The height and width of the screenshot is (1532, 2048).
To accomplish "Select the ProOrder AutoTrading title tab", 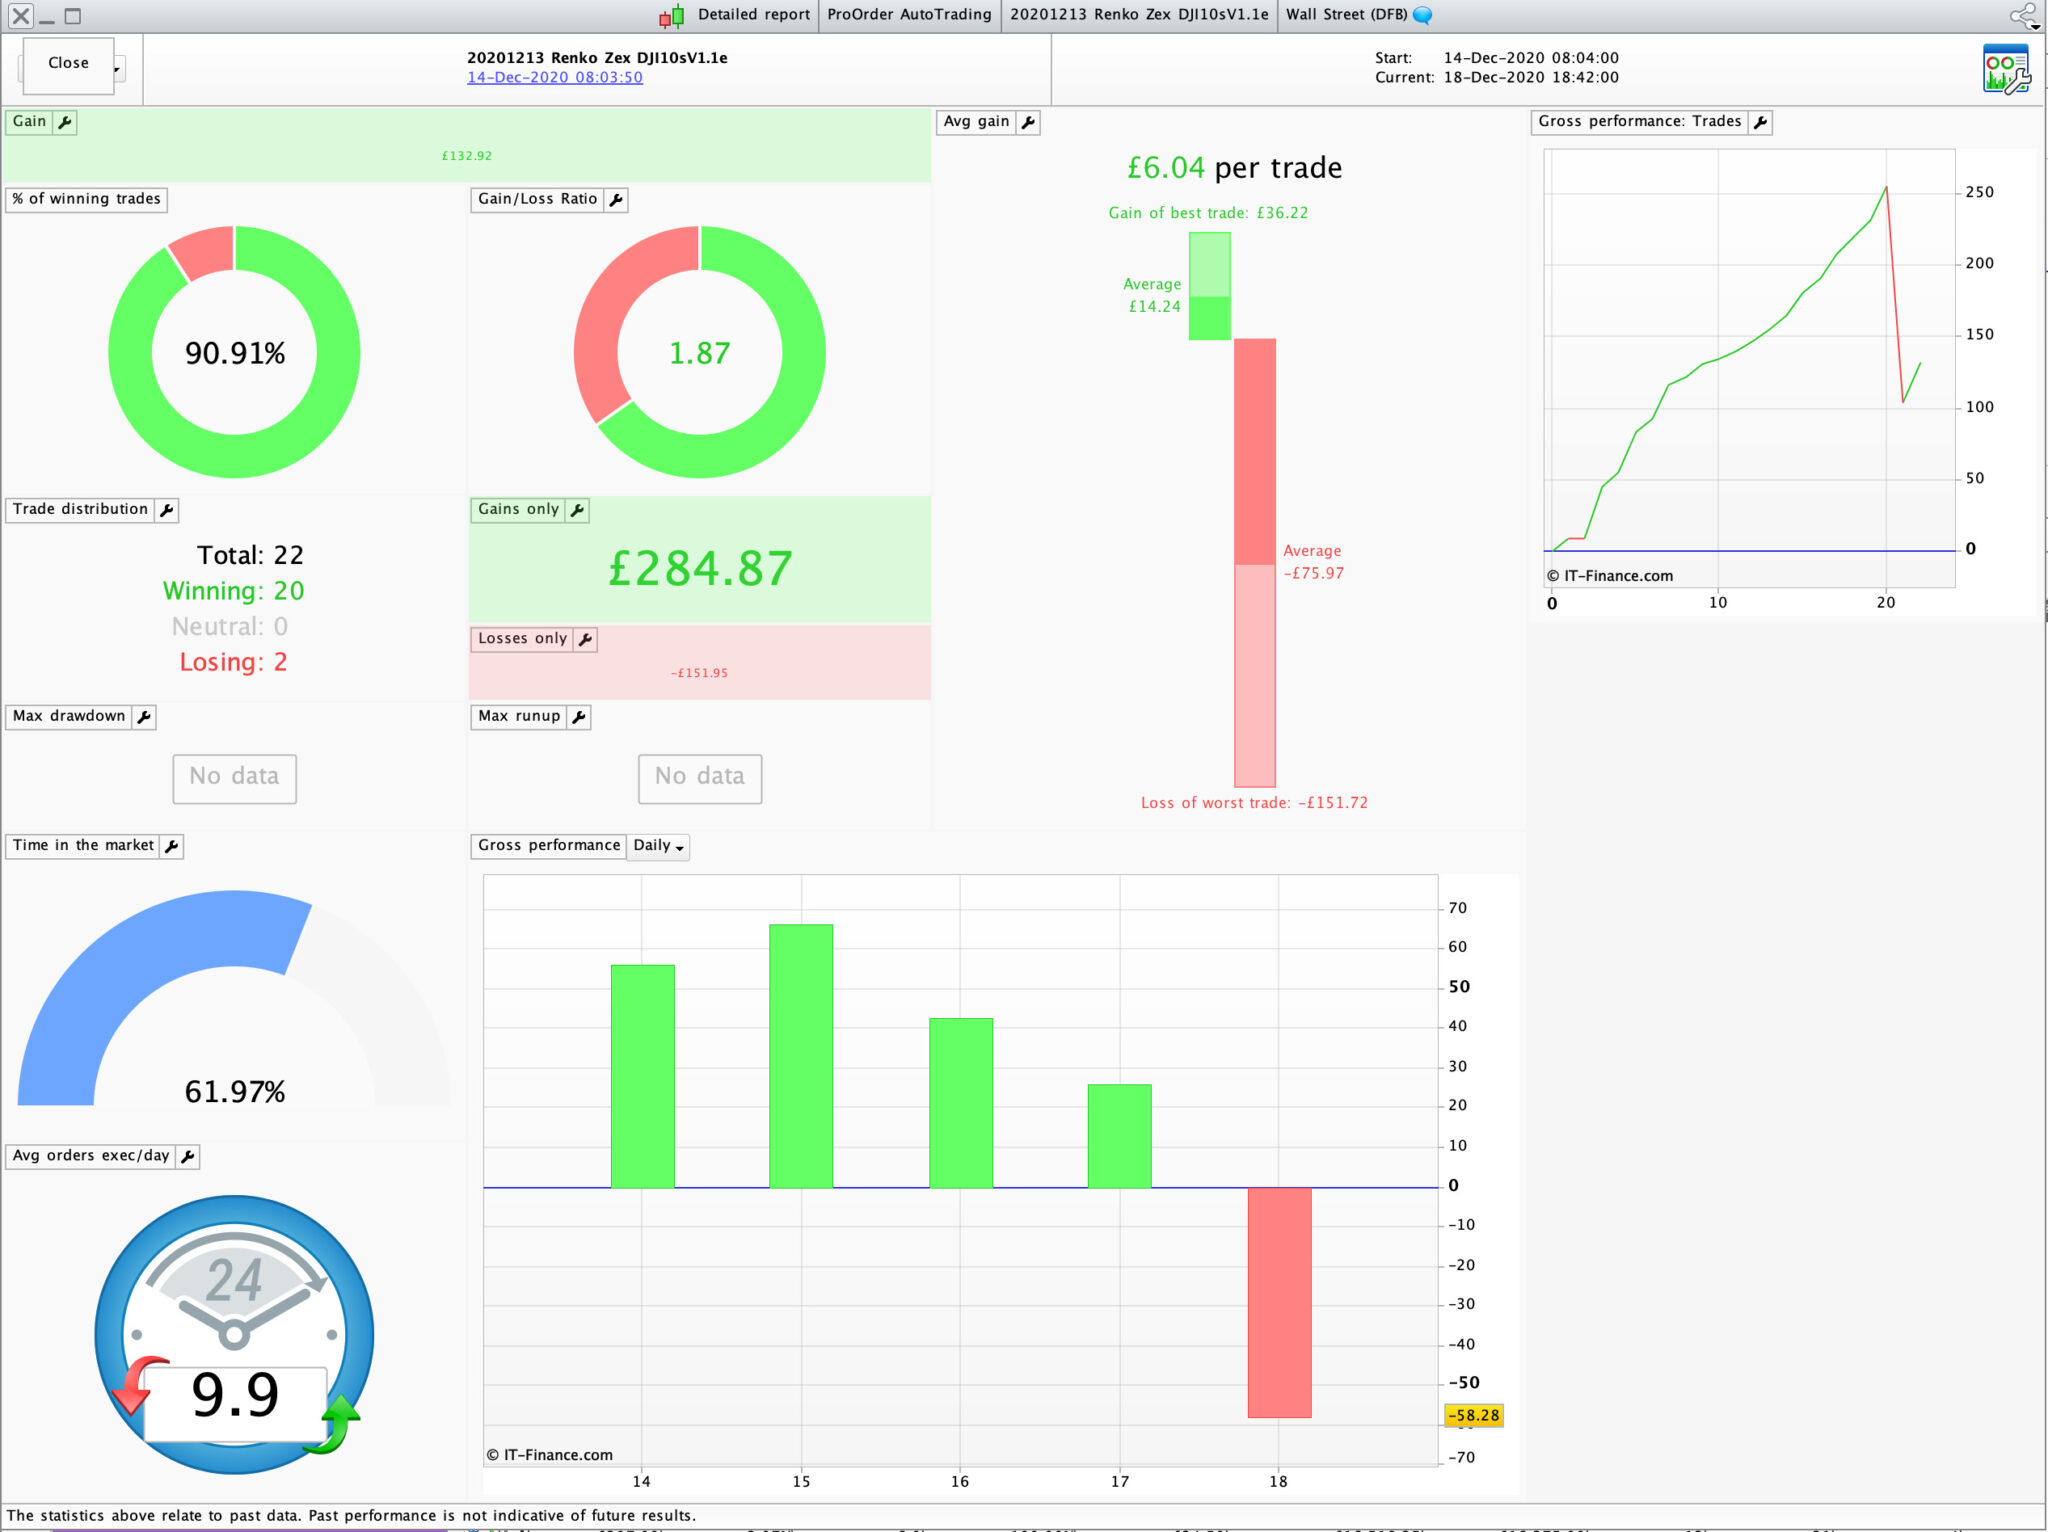I will 908,15.
